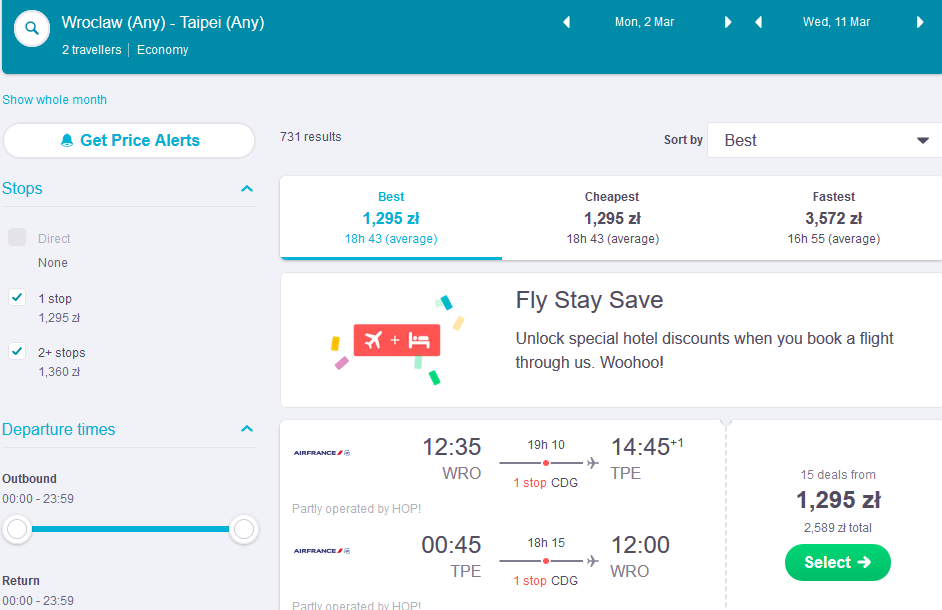Click the search magnifier icon
This screenshot has width=942, height=610.
(32, 28)
